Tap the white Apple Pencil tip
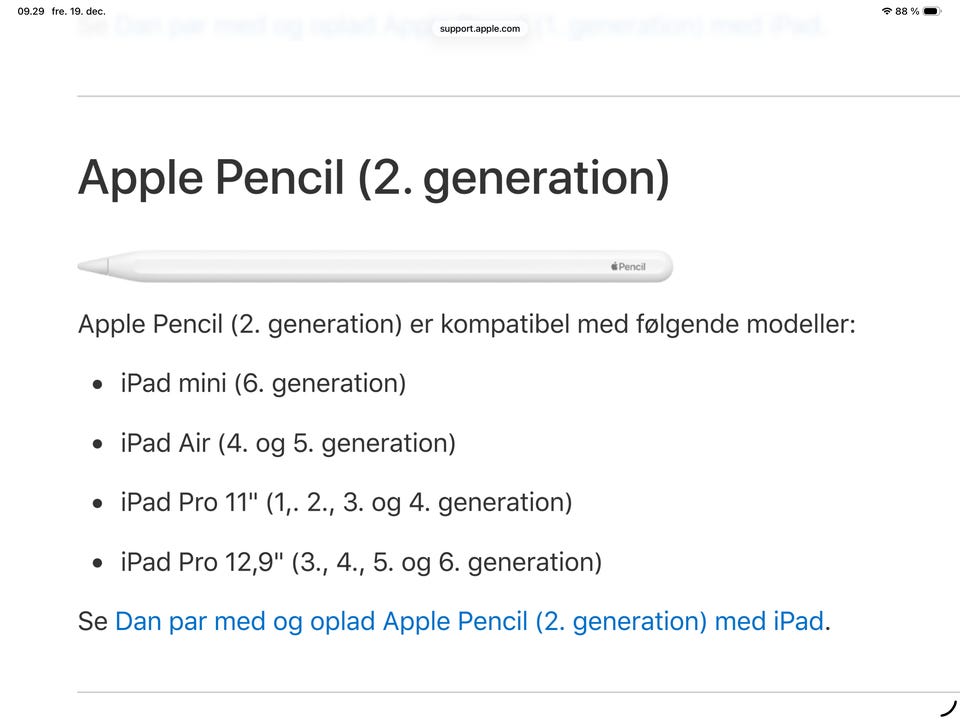Image resolution: width=960 pixels, height=720 pixels. (x=93, y=267)
